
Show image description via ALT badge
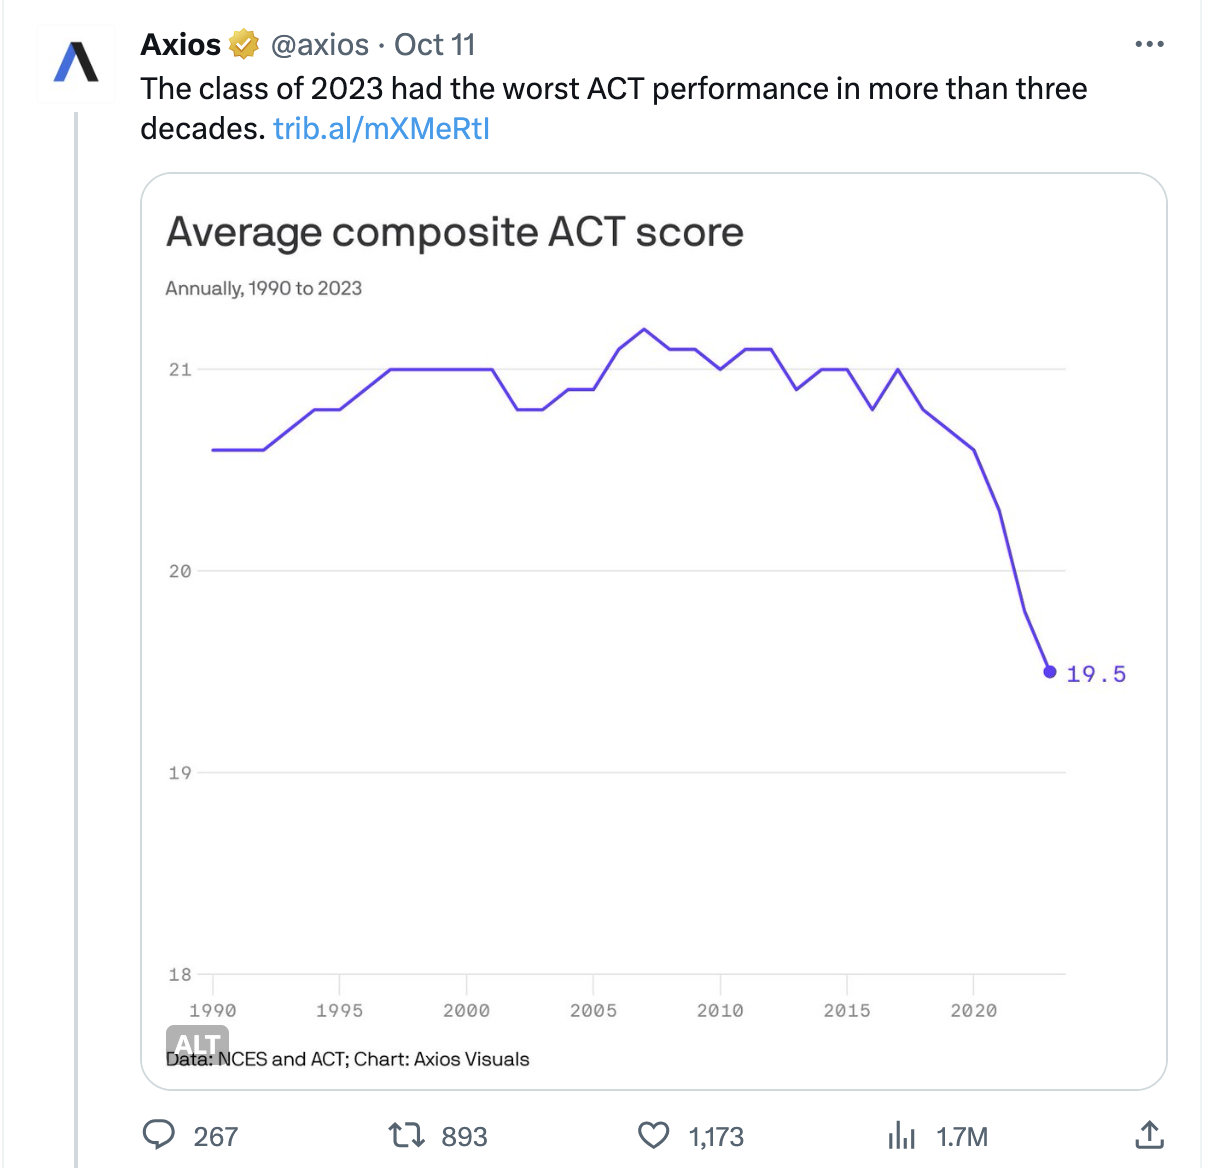pos(197,1043)
